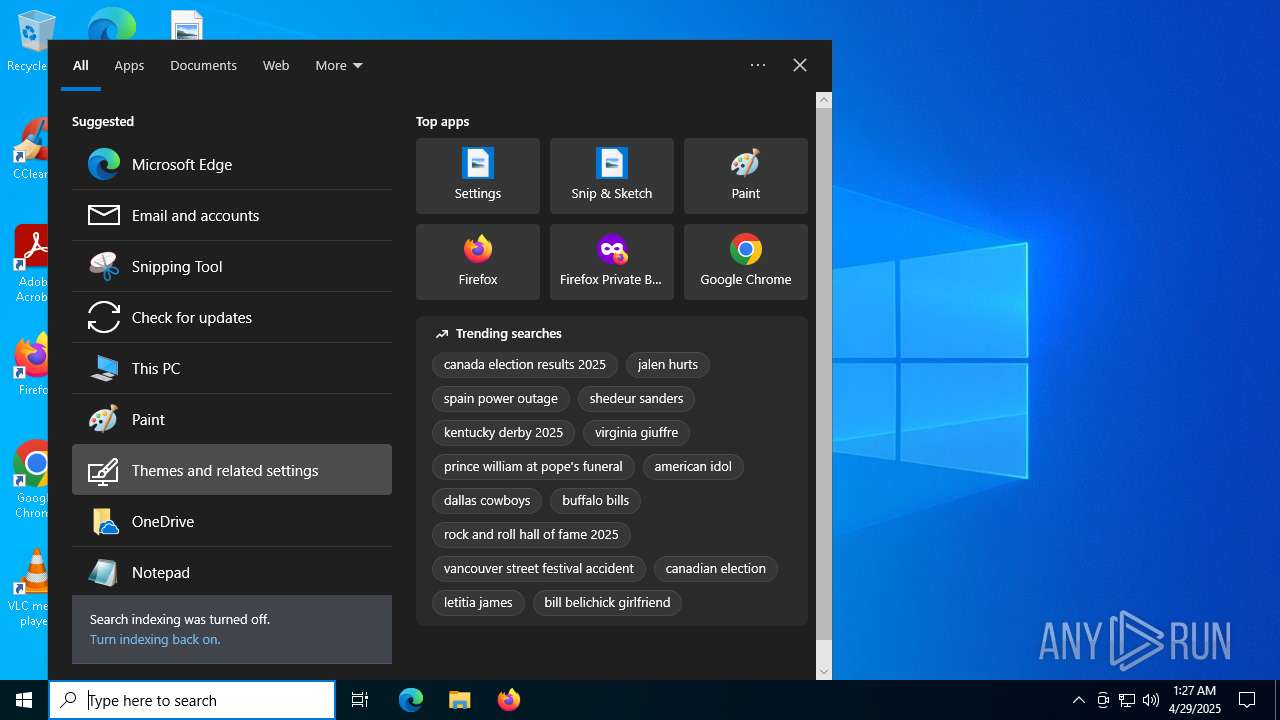This screenshot has height=720, width=1280.
Task: Search trending rock and roll hall of fame 2025
Action: point(531,535)
